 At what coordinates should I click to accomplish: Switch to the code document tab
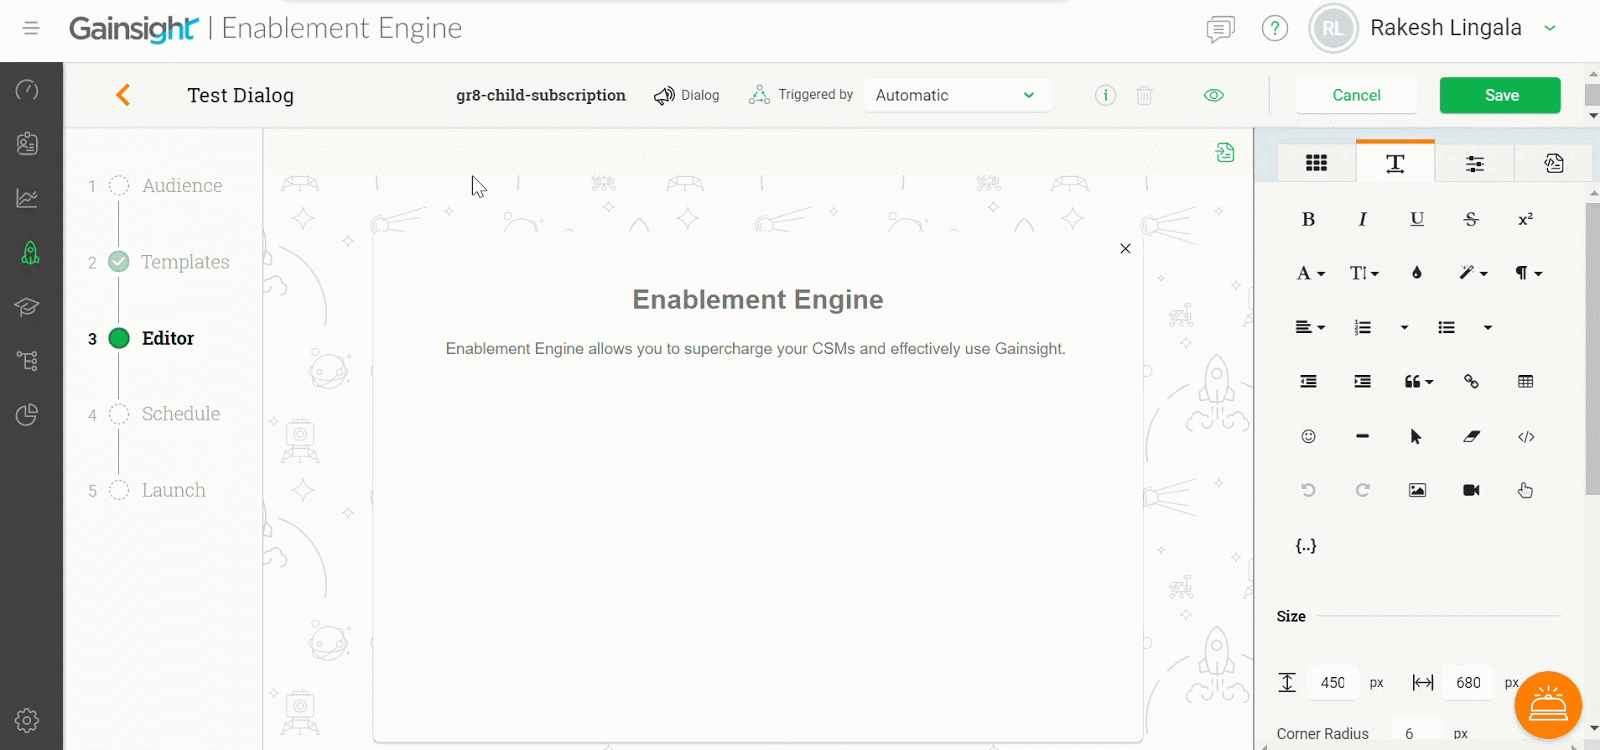point(1554,163)
